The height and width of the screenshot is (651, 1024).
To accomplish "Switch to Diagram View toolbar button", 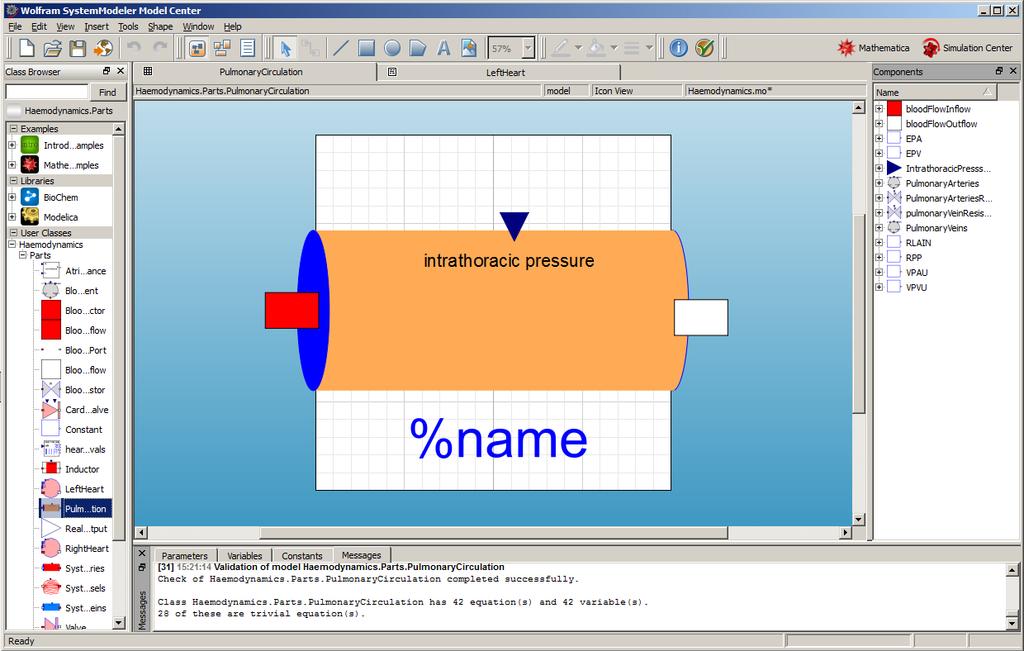I will coord(222,48).
